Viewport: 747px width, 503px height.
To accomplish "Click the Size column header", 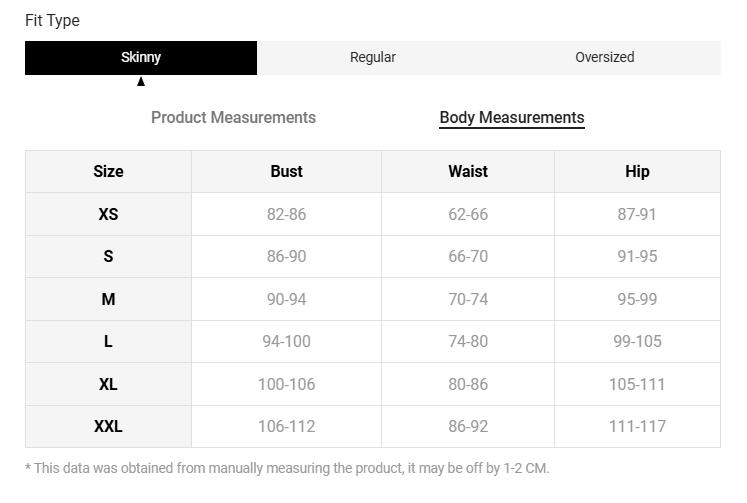I will pyautogui.click(x=108, y=171).
